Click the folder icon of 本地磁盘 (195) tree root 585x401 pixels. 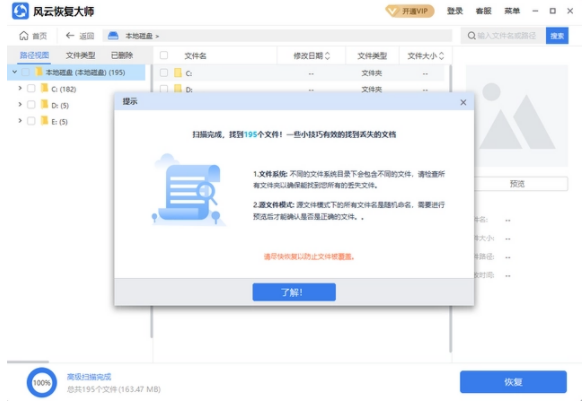tap(39, 72)
